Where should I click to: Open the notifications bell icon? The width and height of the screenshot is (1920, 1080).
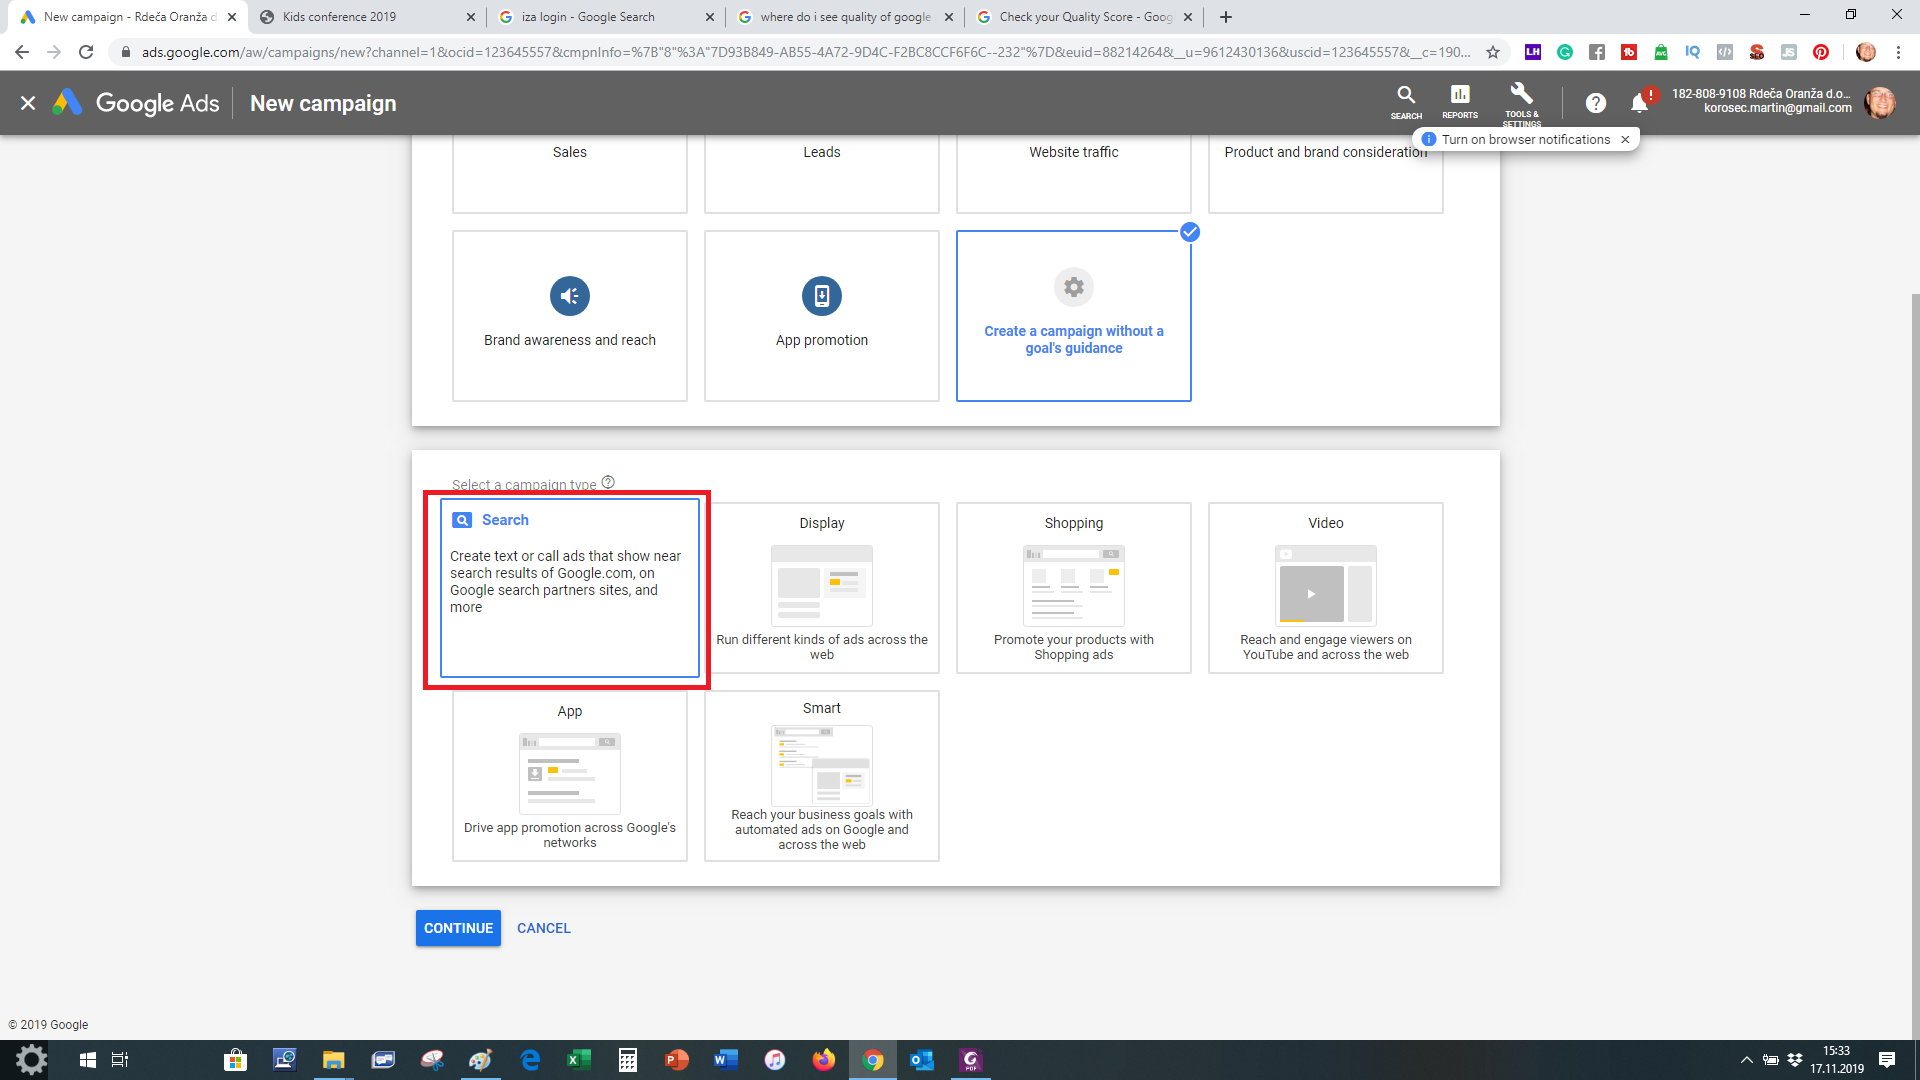[1639, 103]
